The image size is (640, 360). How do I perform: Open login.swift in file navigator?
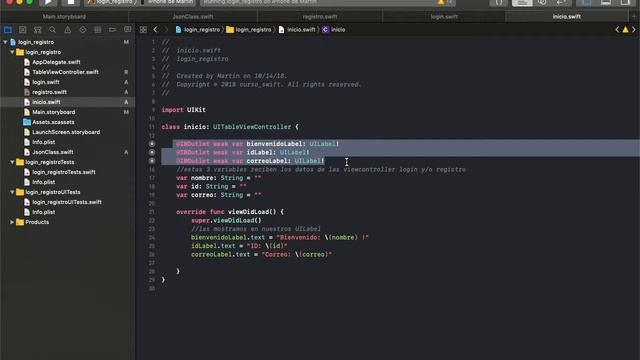tap(46, 82)
